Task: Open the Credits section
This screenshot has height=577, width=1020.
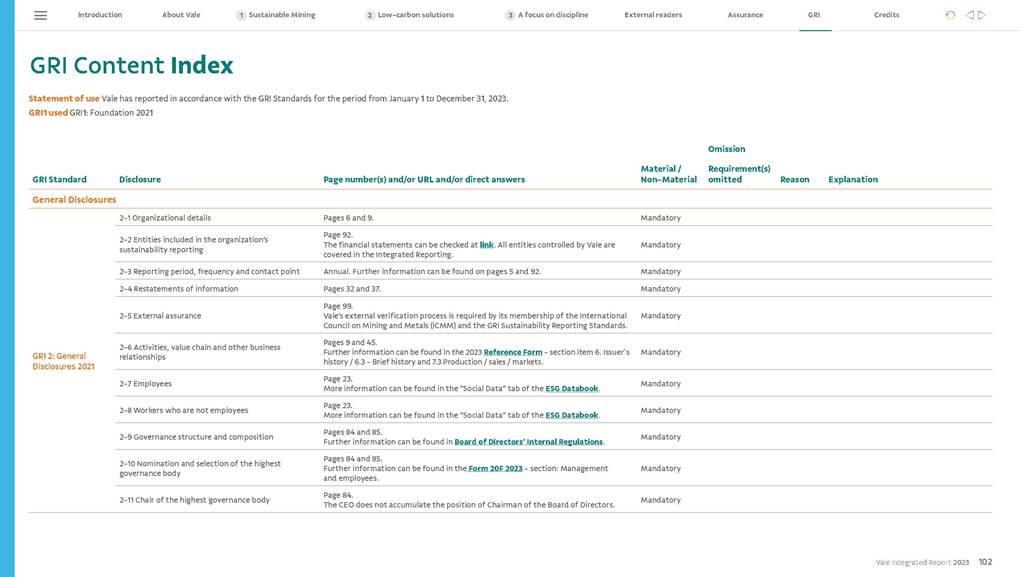Action: (x=886, y=15)
